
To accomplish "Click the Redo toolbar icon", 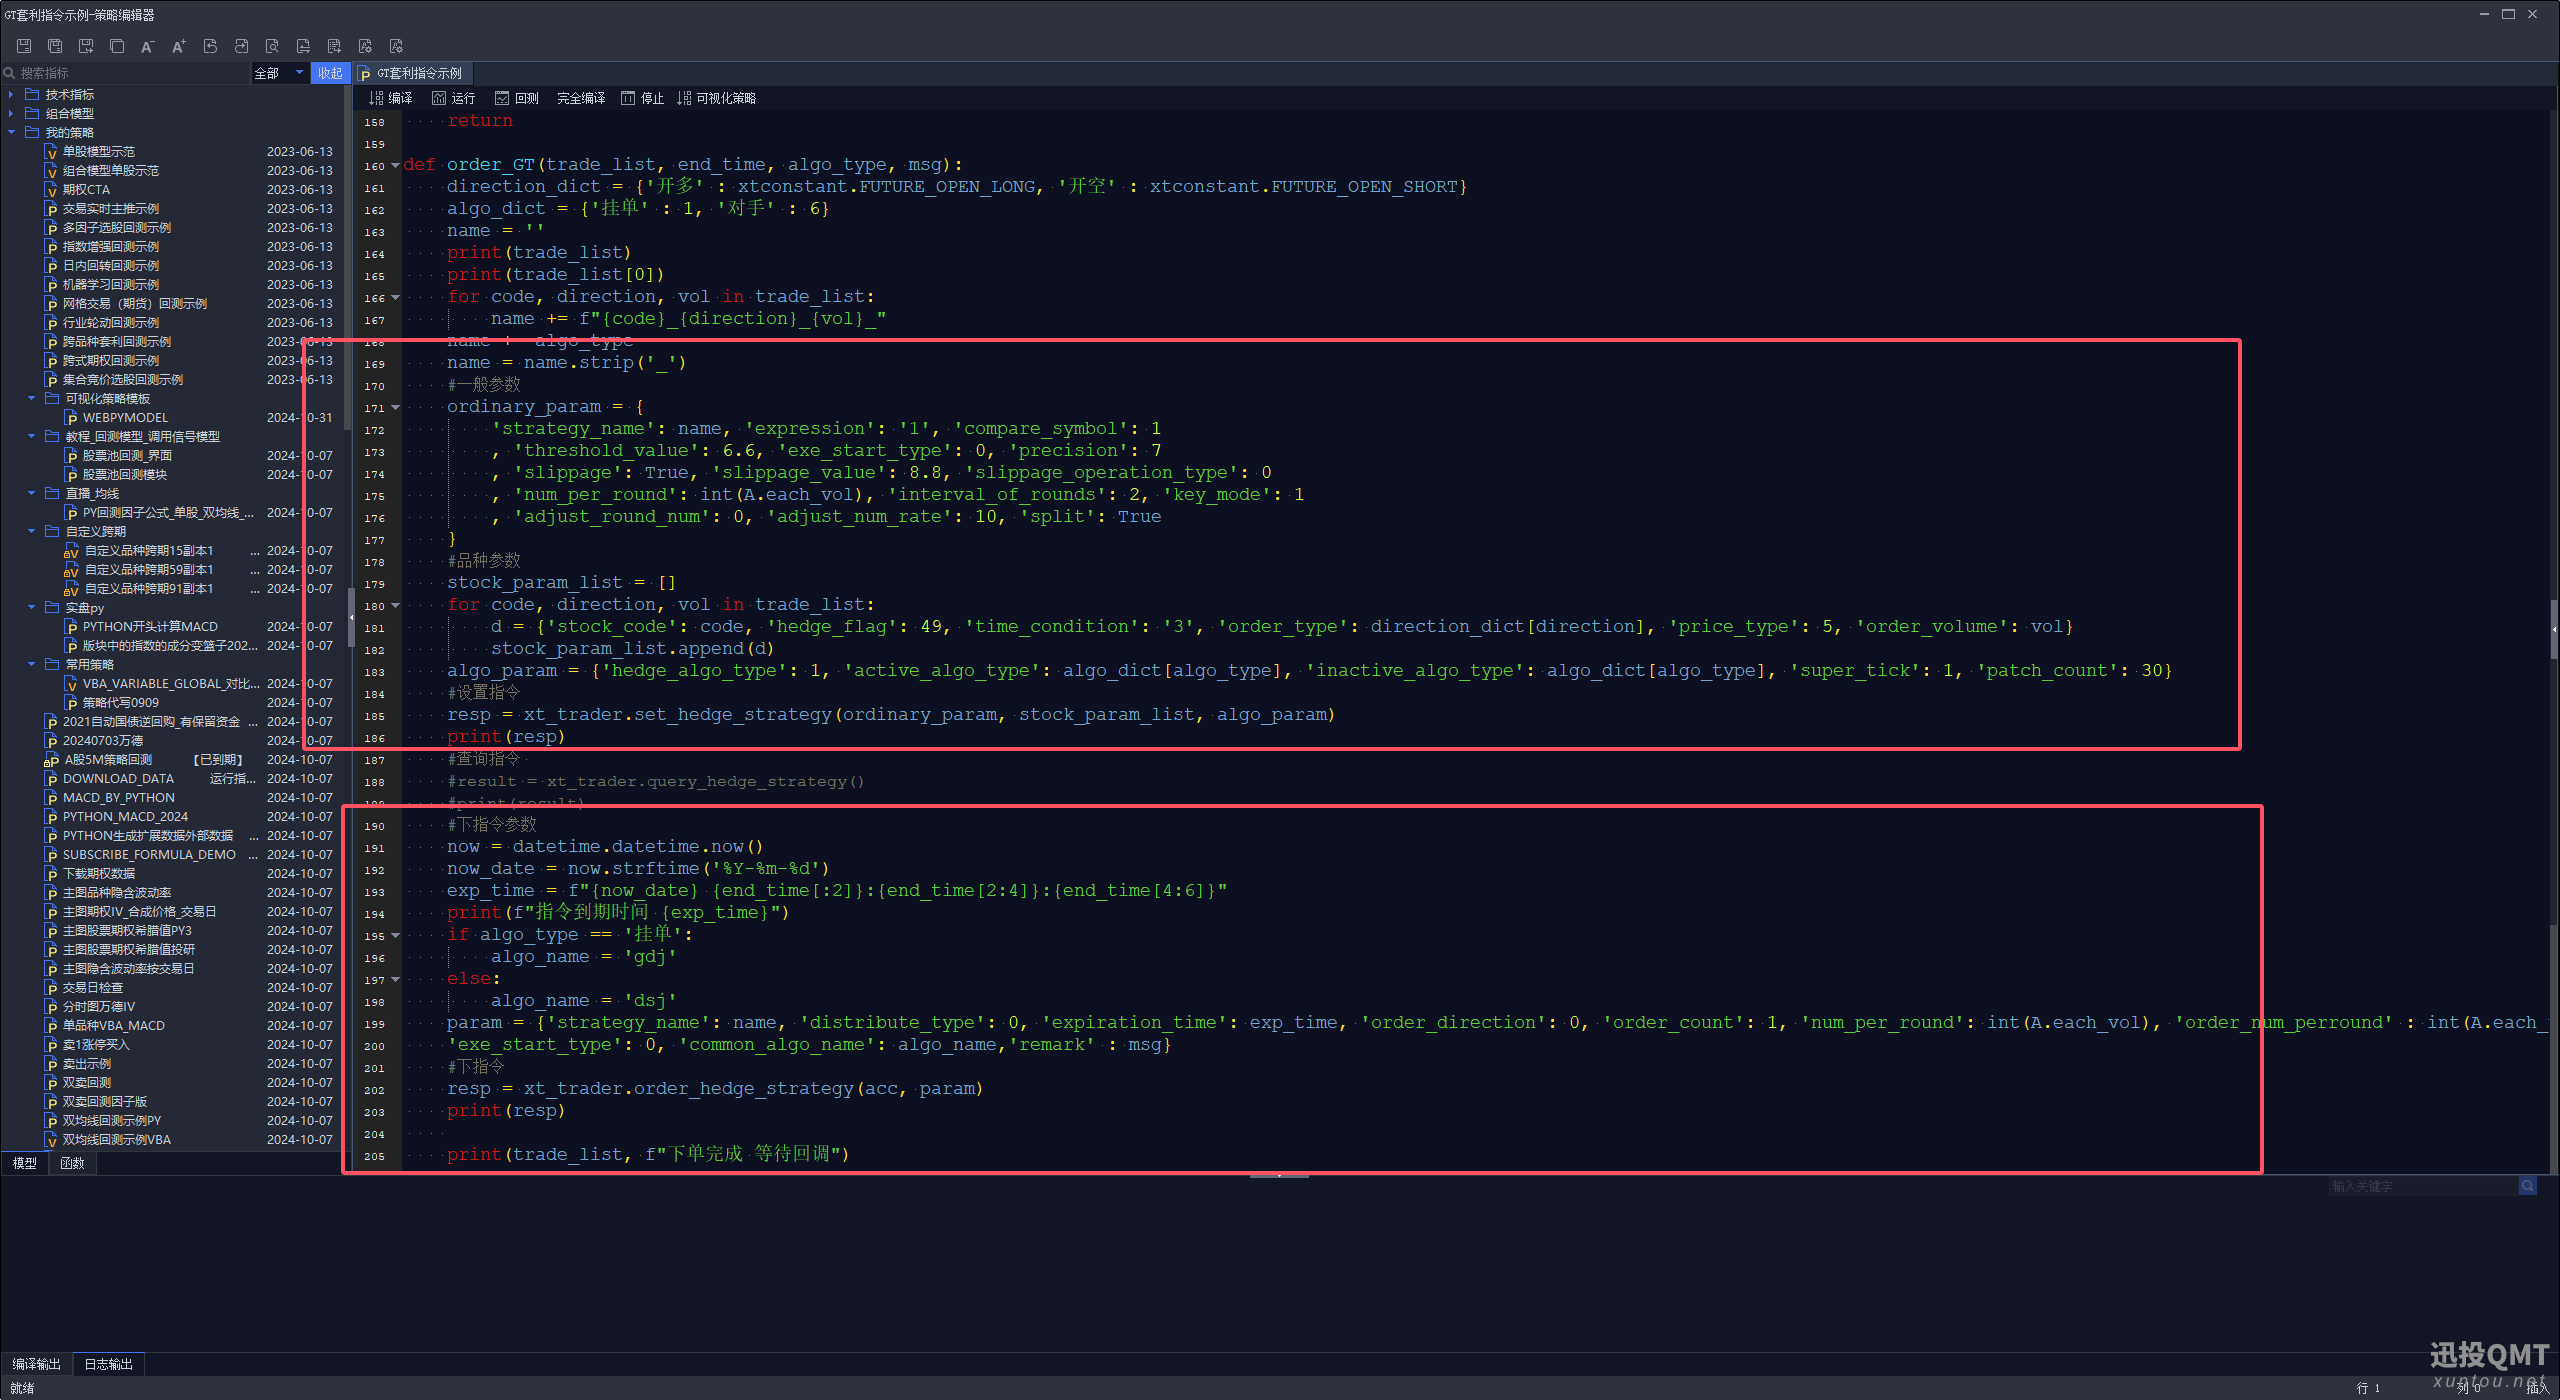I will tap(241, 46).
